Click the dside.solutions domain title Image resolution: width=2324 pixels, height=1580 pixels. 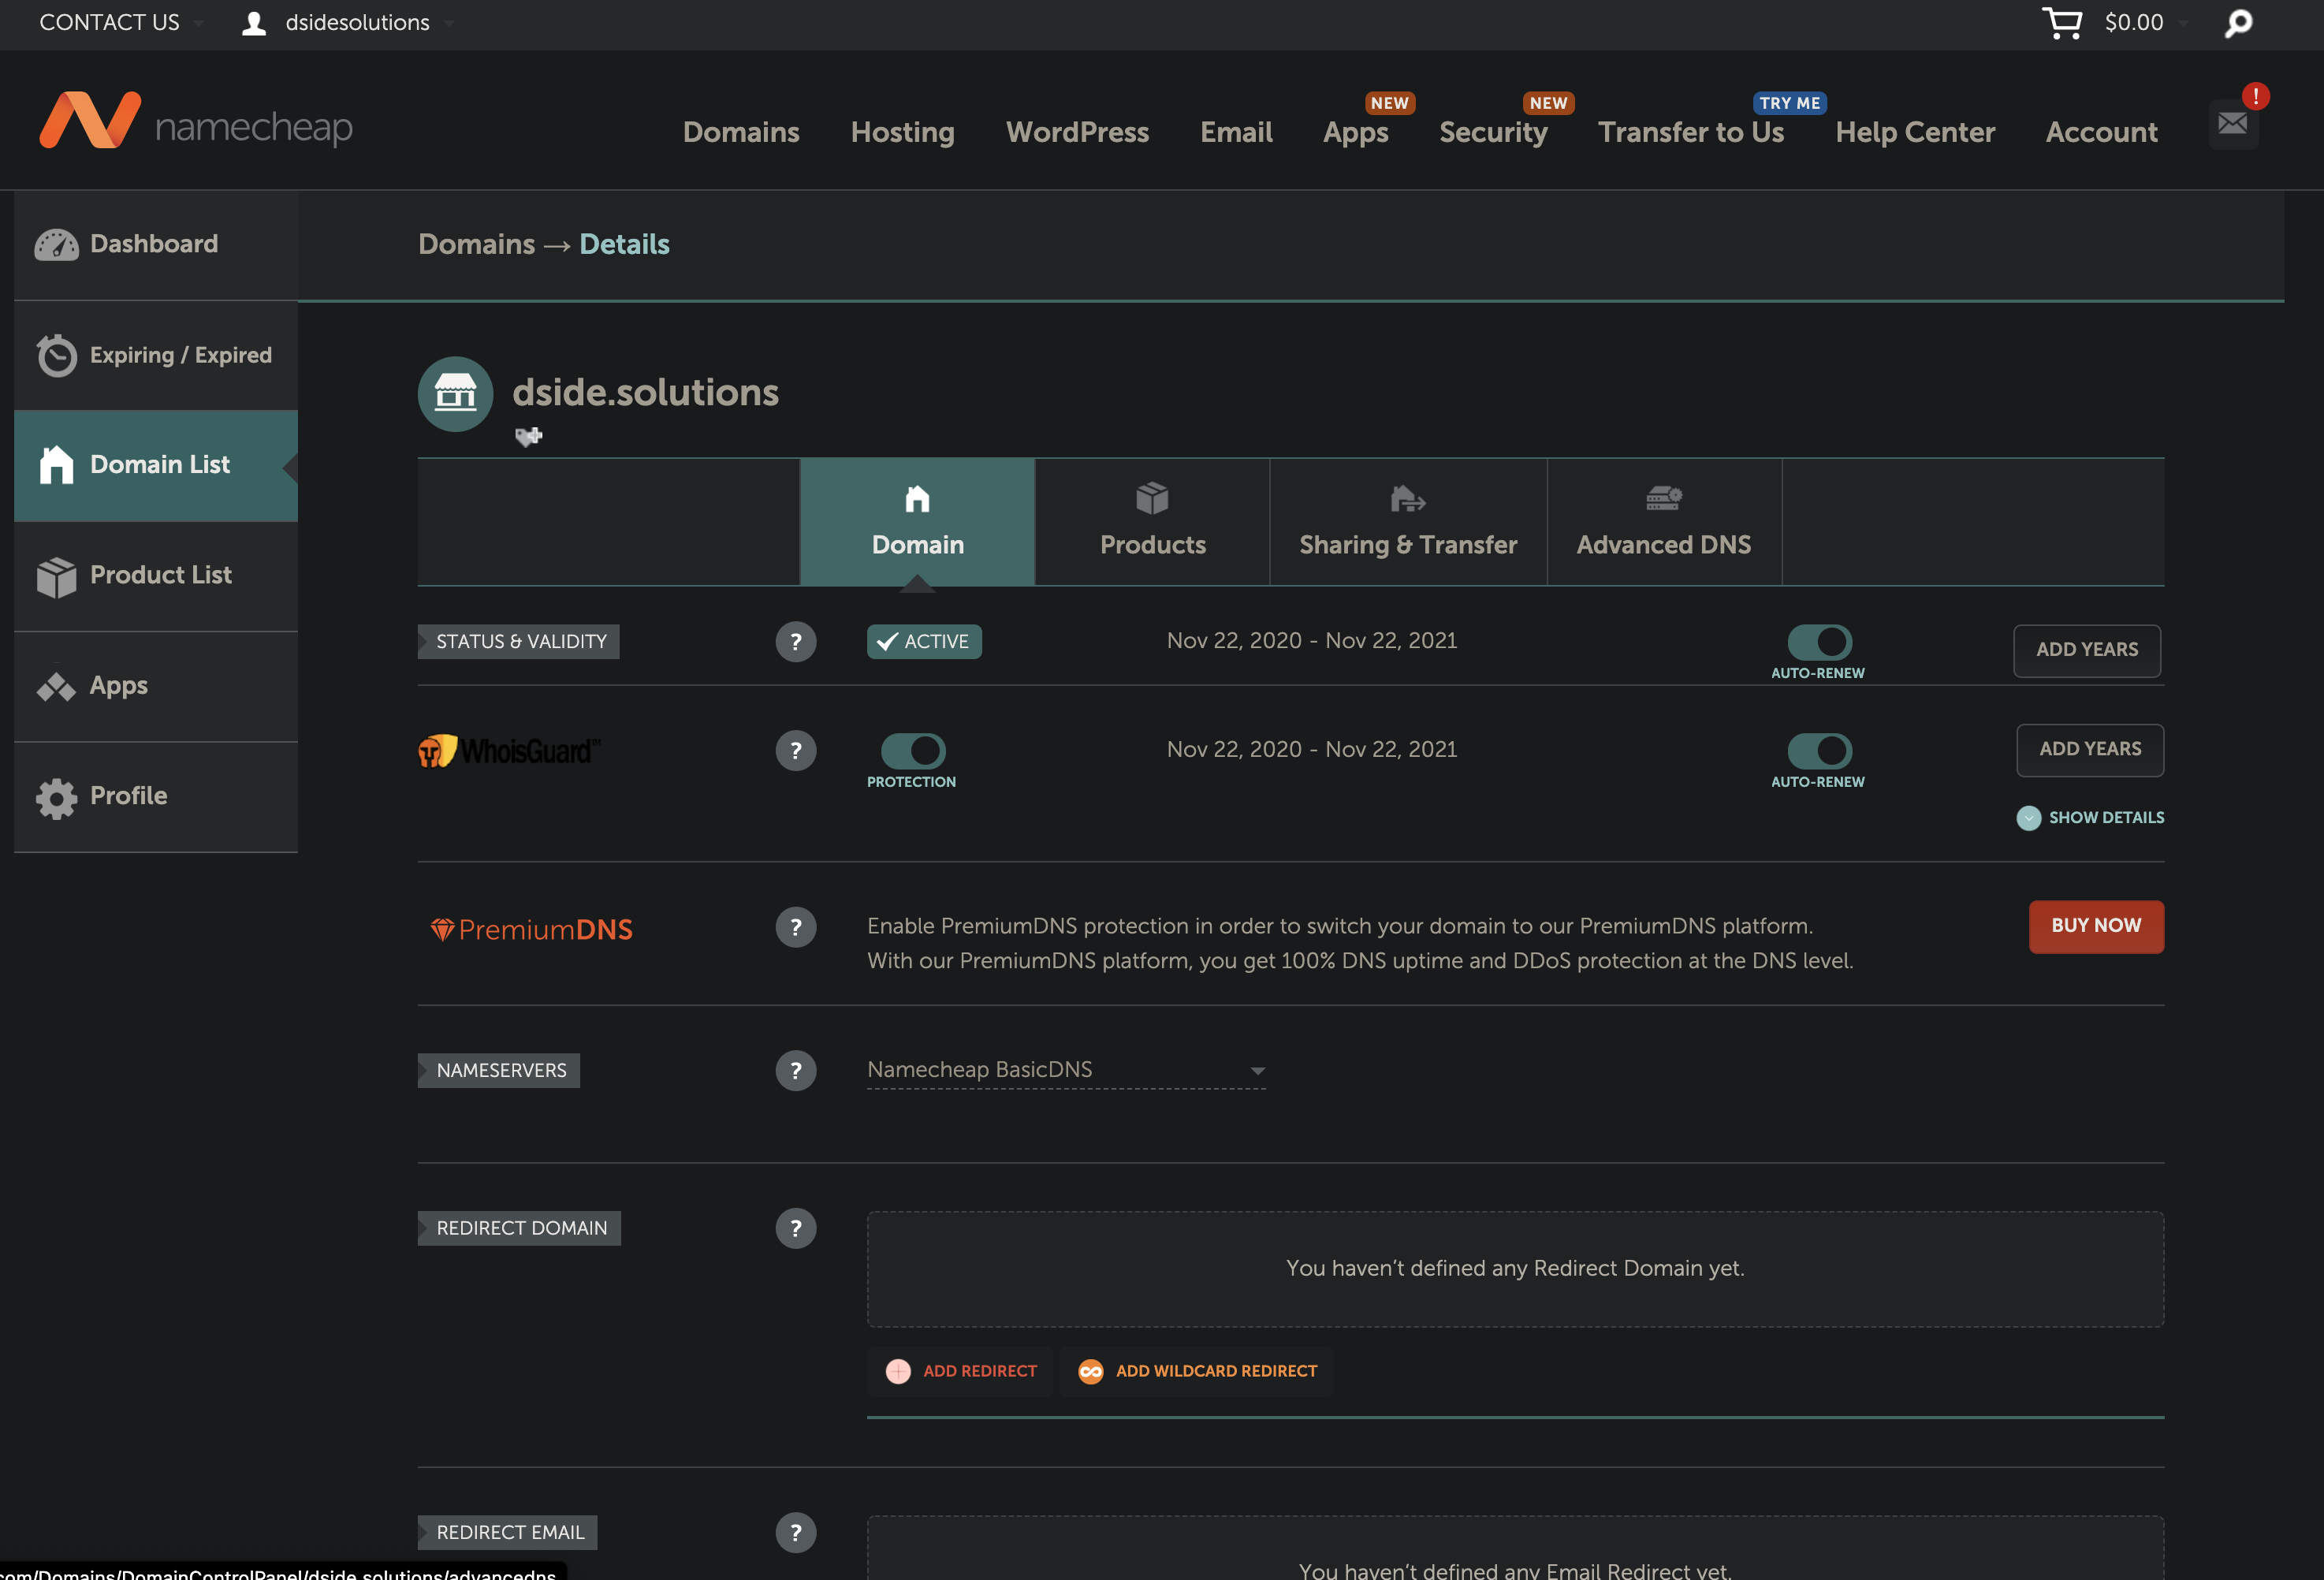pyautogui.click(x=645, y=392)
